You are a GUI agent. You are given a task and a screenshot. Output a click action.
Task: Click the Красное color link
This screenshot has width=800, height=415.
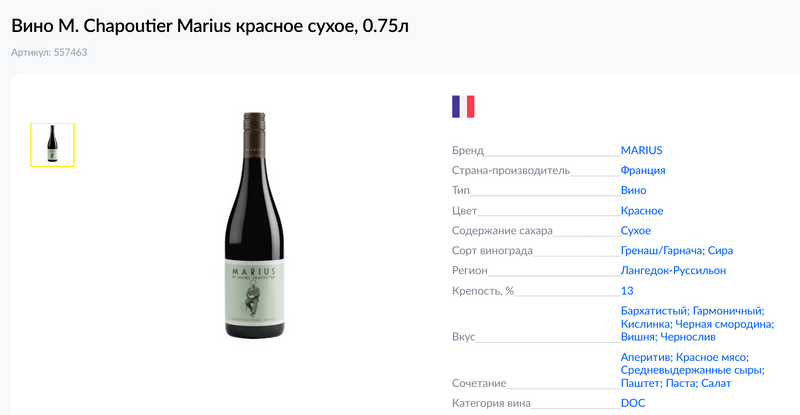pyautogui.click(x=642, y=210)
